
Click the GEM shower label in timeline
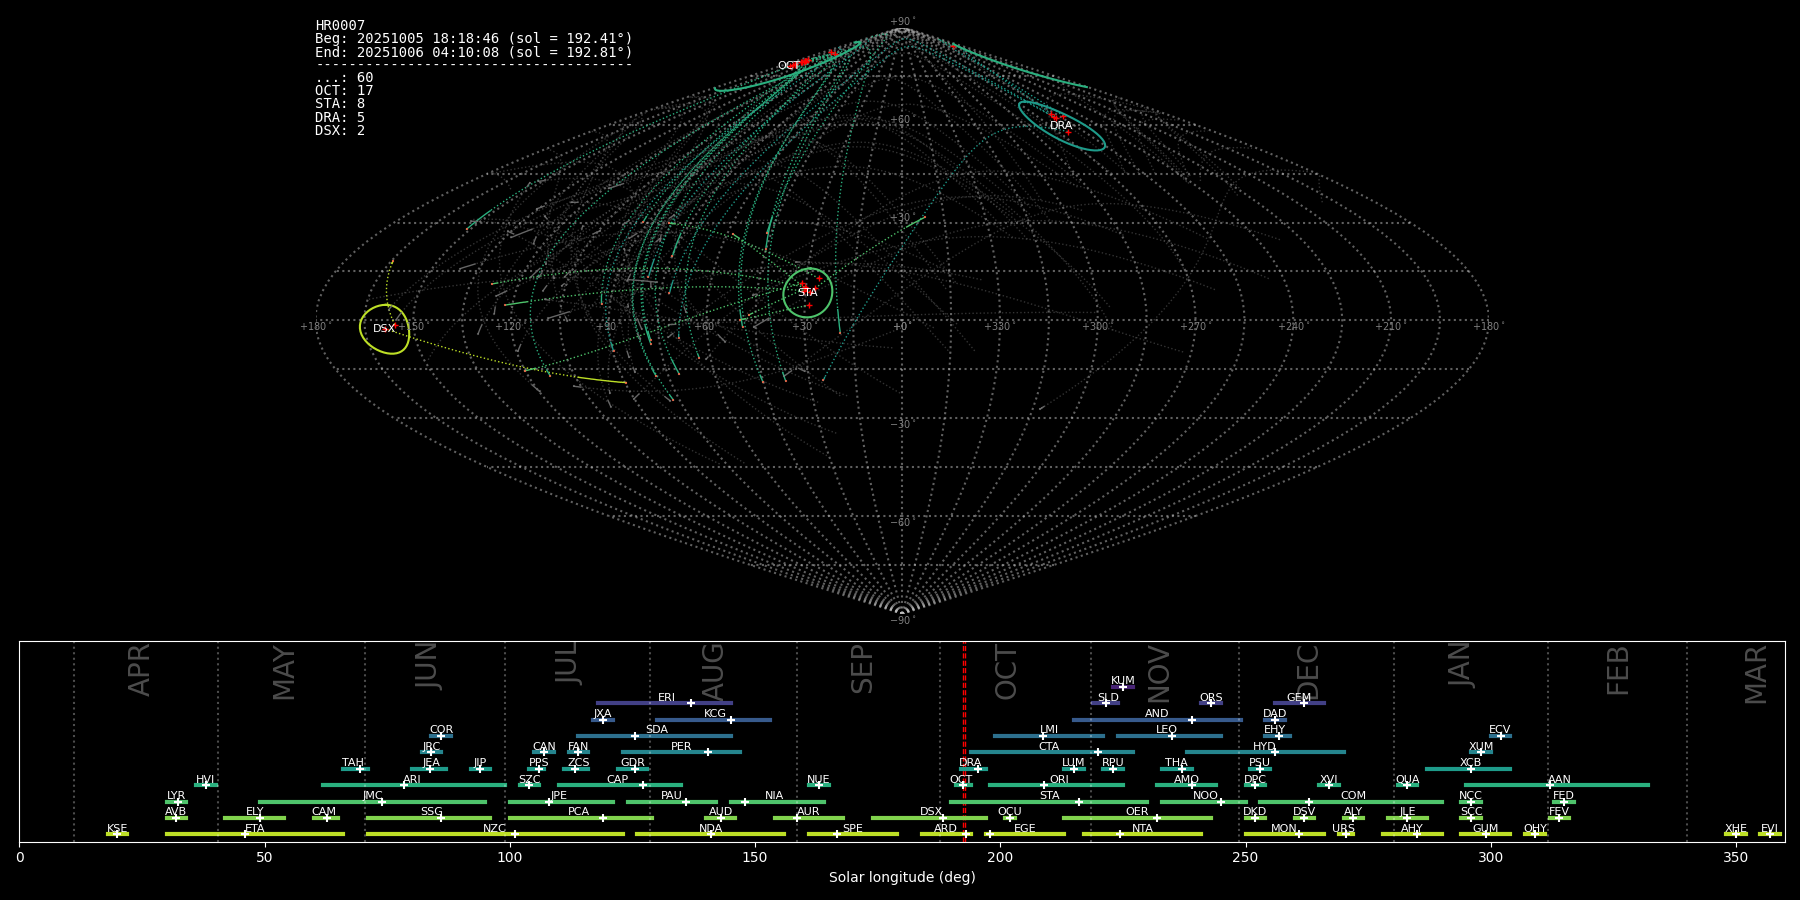tap(1299, 698)
